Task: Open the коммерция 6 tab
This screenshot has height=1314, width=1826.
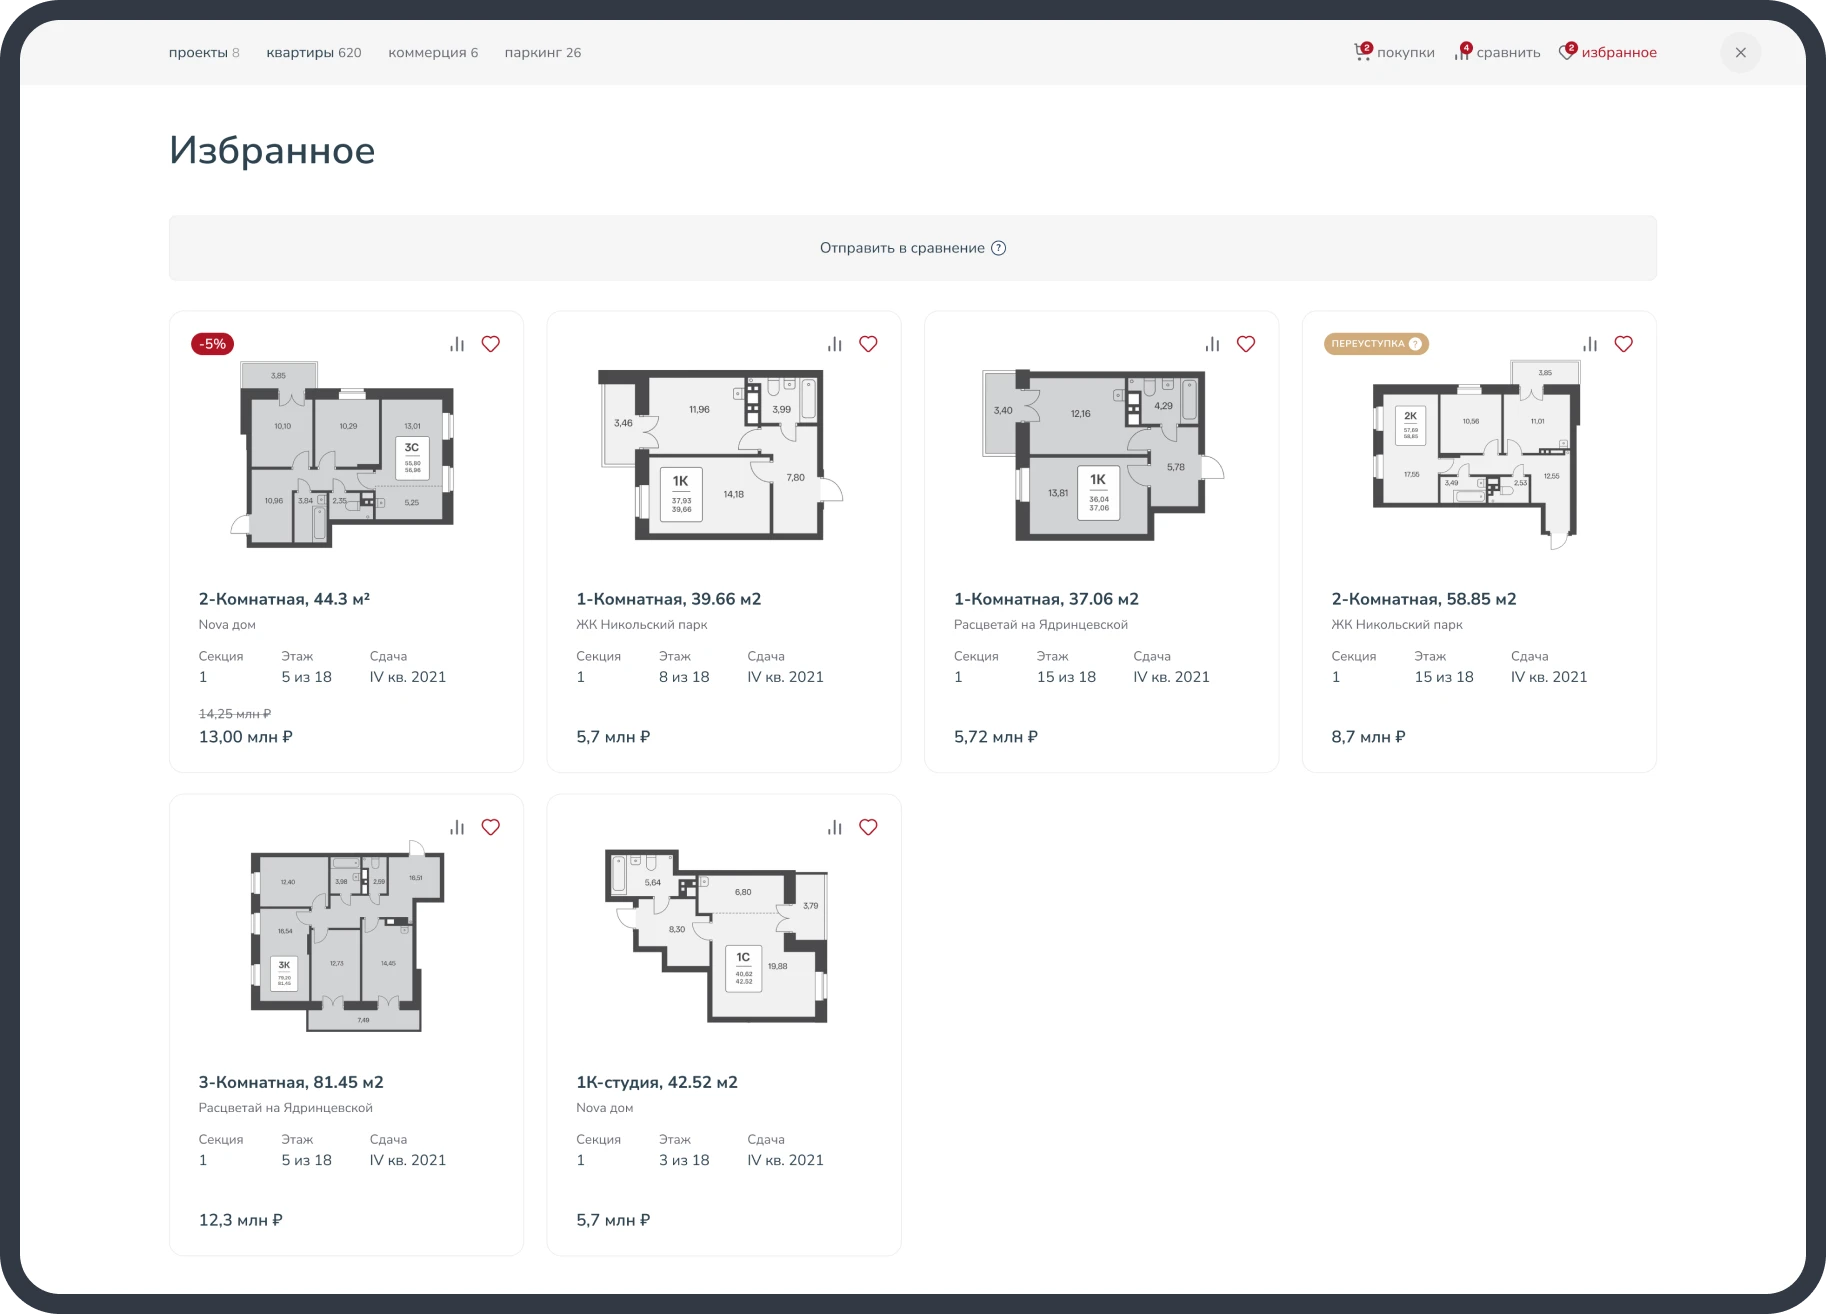Action: pyautogui.click(x=433, y=52)
